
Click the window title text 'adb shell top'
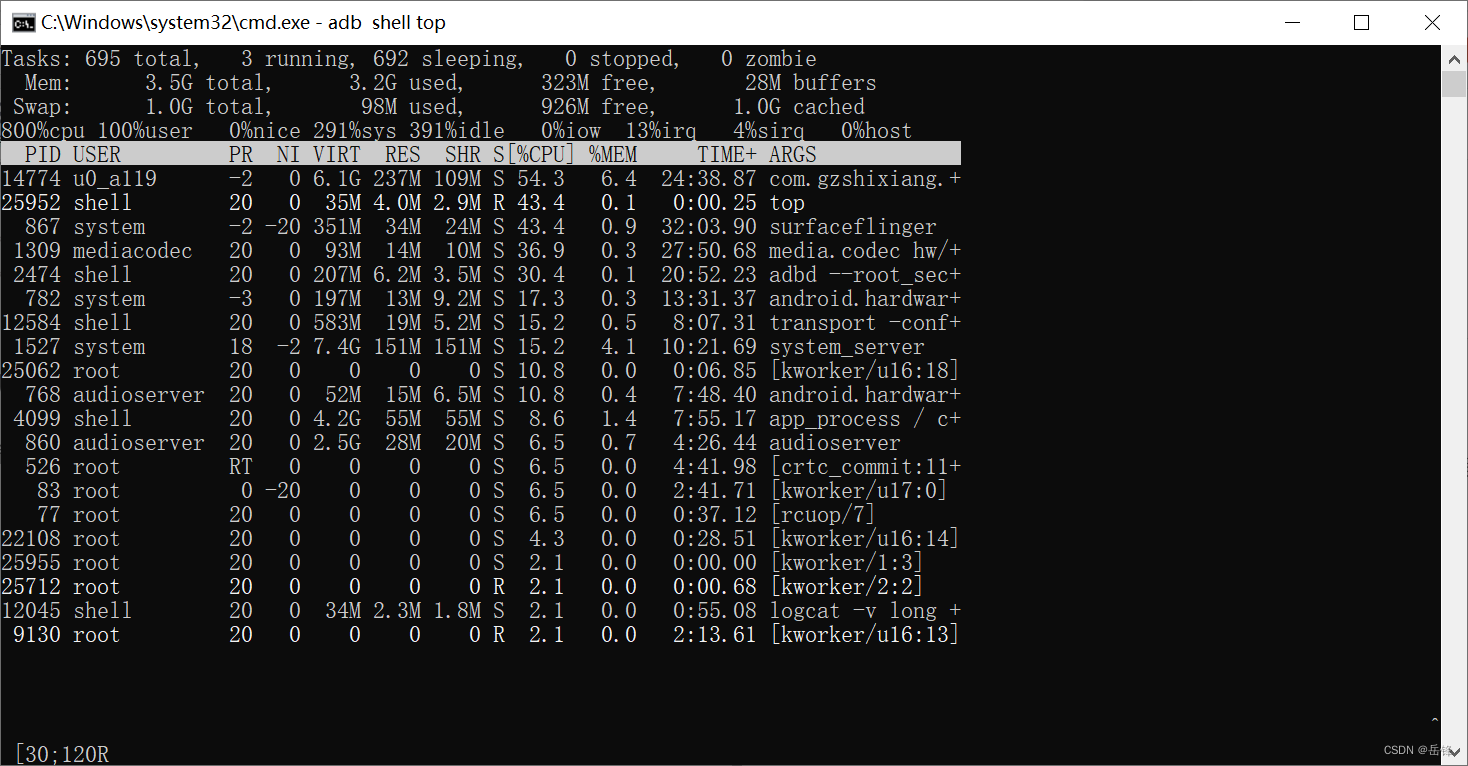click(387, 22)
